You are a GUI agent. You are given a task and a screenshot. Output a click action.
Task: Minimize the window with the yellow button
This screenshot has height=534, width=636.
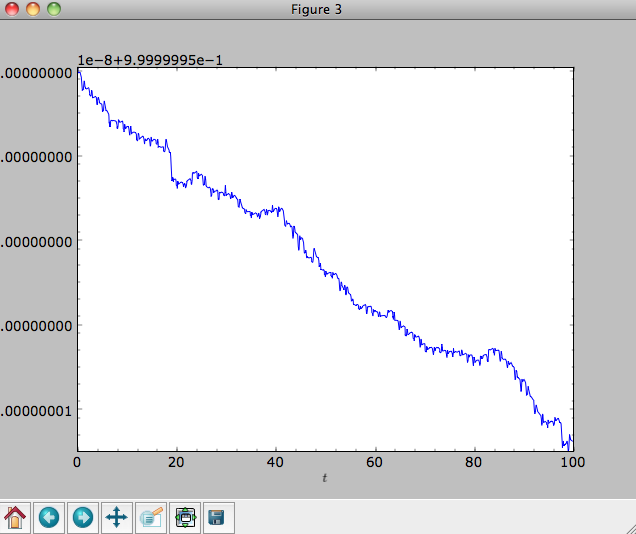(x=33, y=9)
